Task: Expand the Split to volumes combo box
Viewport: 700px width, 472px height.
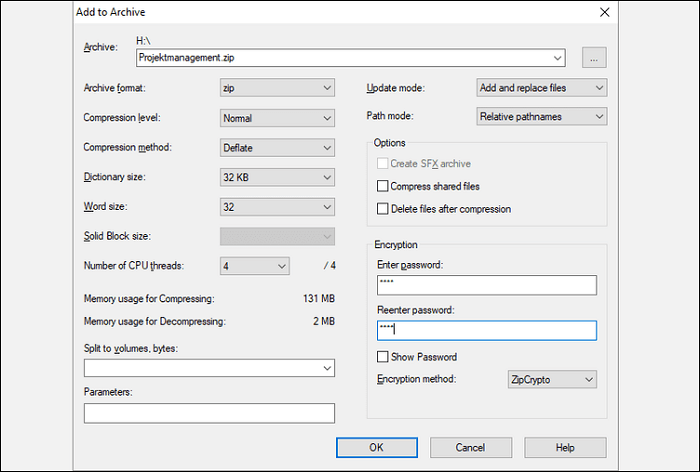Action: tap(327, 368)
